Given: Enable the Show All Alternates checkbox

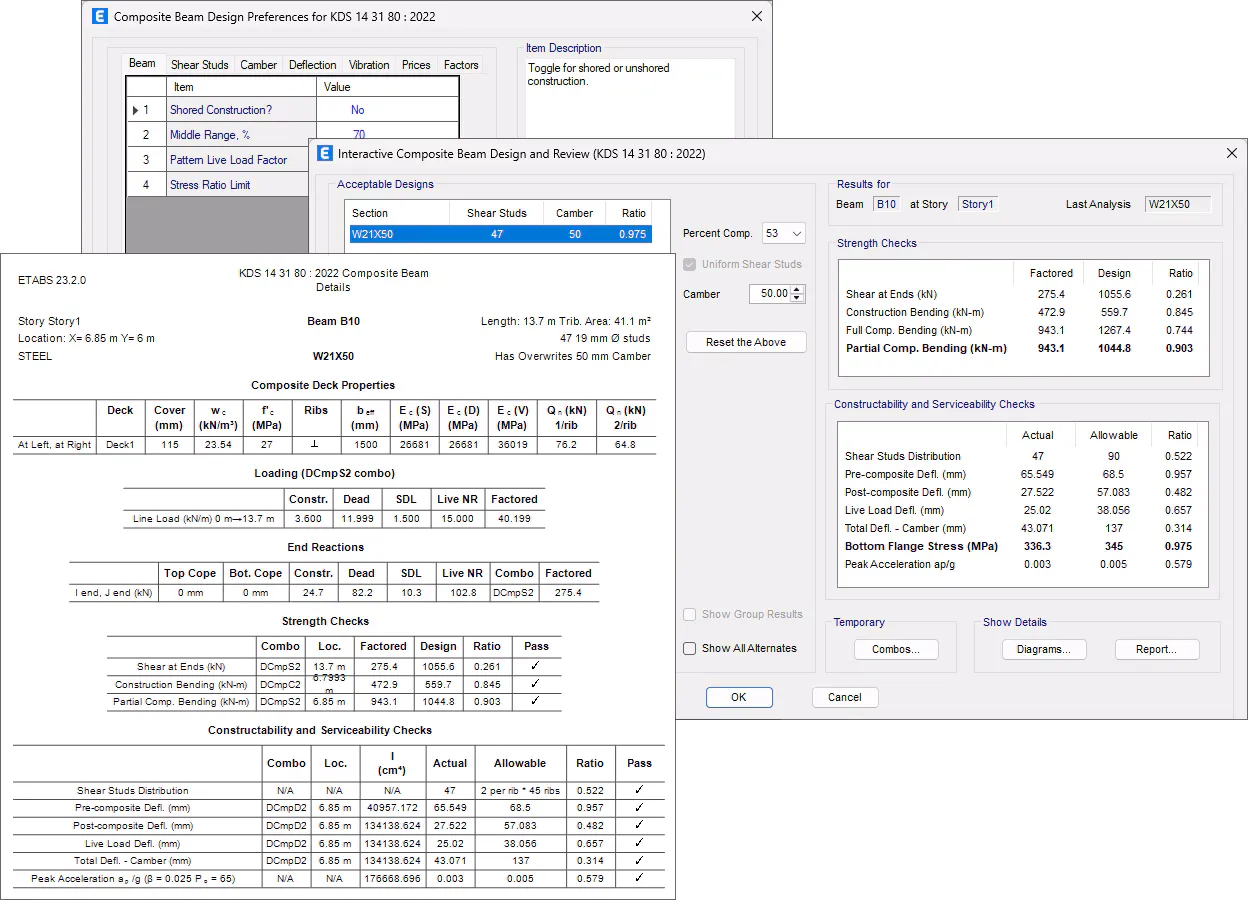Looking at the screenshot, I should pos(690,648).
